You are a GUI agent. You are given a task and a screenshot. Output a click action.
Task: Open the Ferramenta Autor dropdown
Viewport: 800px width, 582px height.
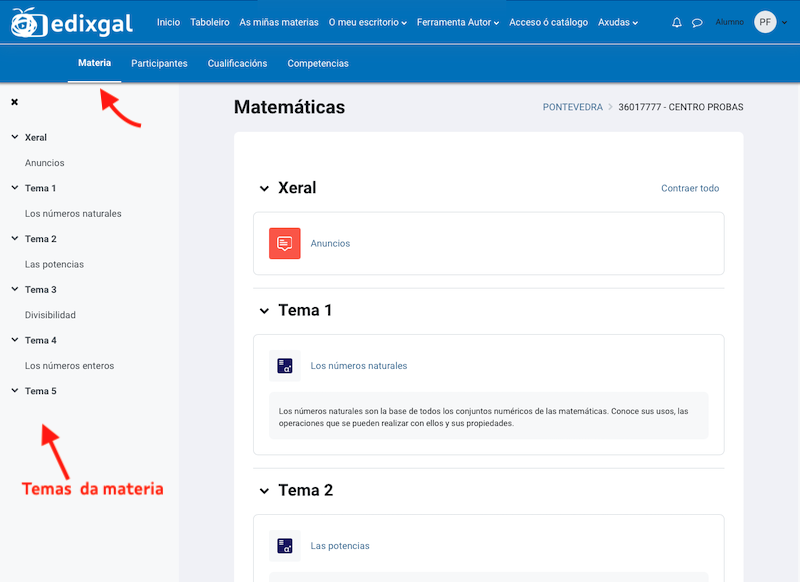pos(456,21)
